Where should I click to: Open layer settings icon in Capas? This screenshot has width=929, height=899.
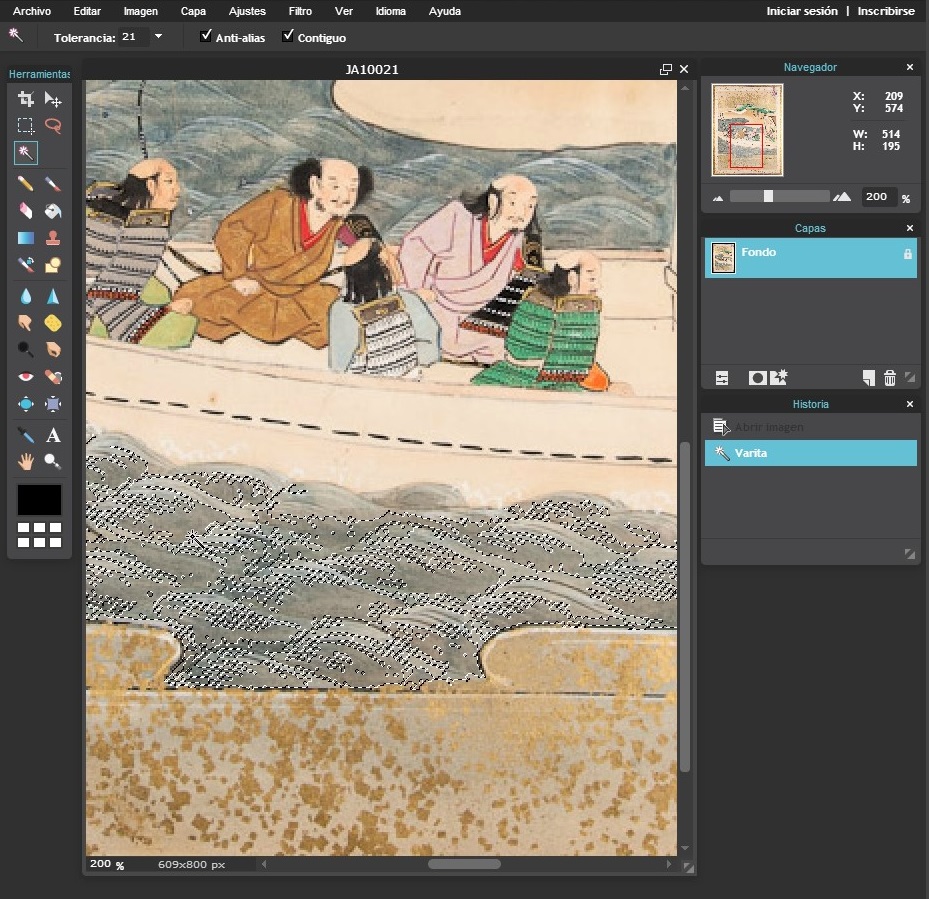pyautogui.click(x=722, y=378)
